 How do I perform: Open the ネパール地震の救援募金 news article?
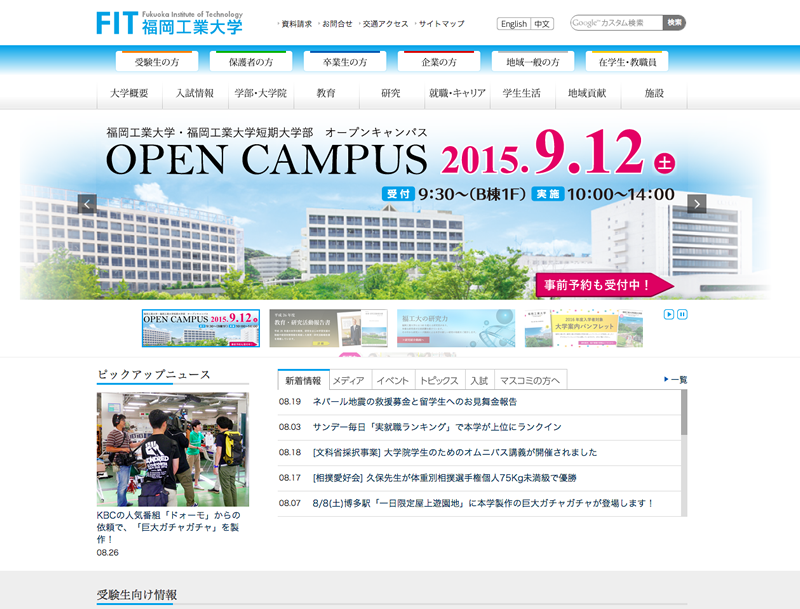414,402
